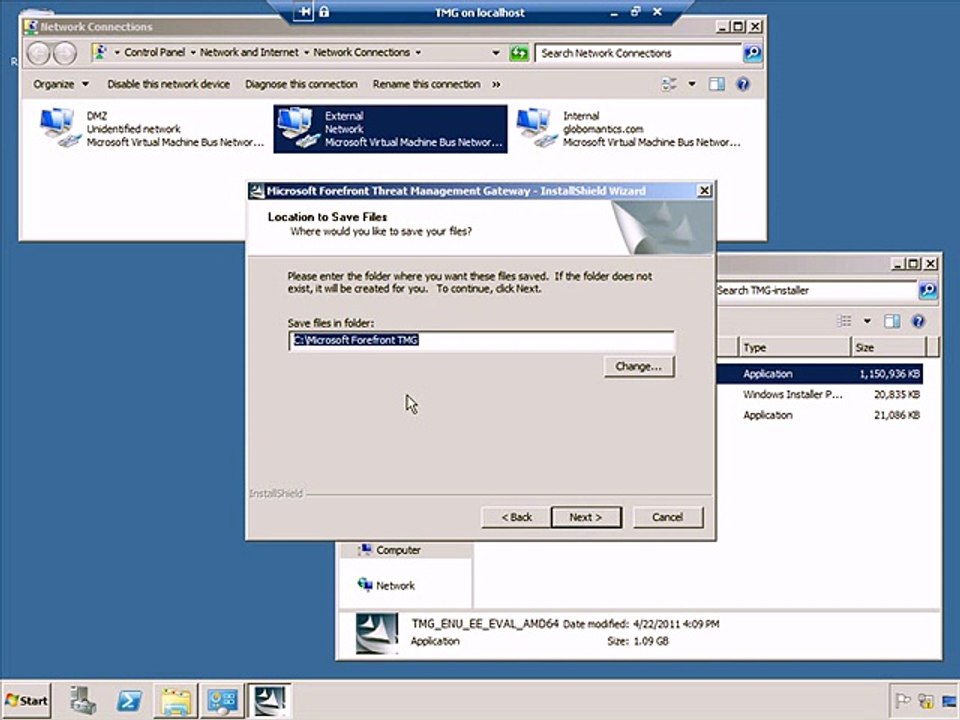Click the Control Panel taskbar icon
Viewport: 960px width, 720px height.
point(222,700)
